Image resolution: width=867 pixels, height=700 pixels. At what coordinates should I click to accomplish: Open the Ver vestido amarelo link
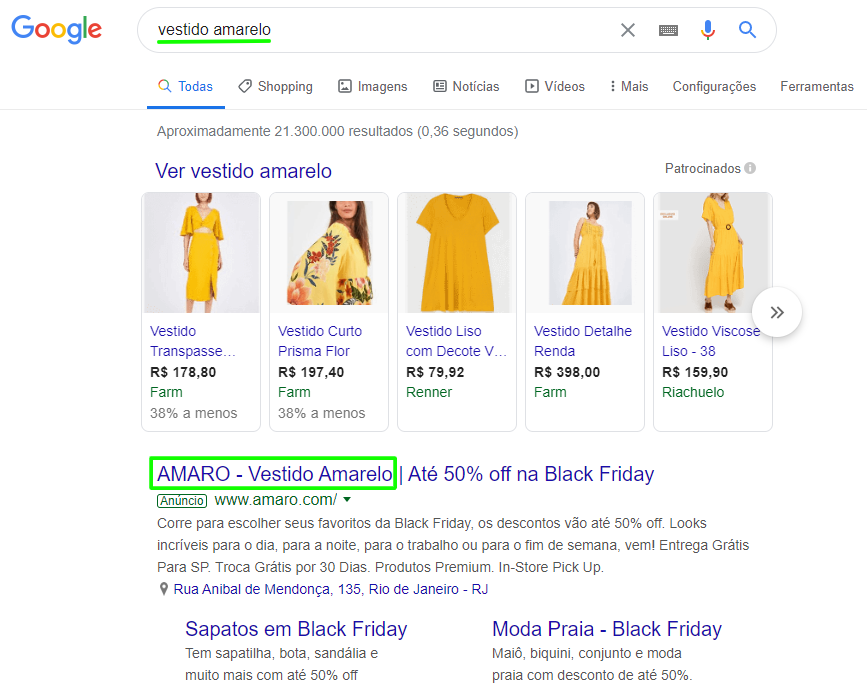[x=243, y=171]
